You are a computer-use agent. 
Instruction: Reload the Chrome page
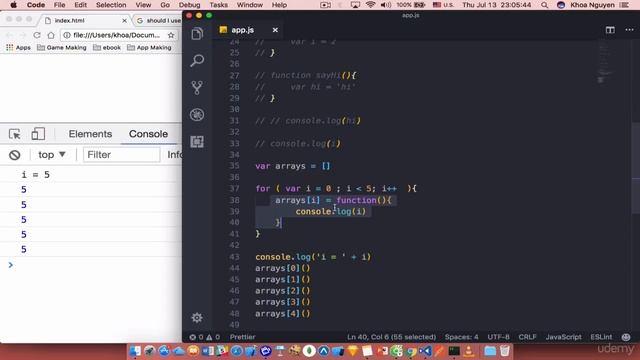(x=37, y=35)
